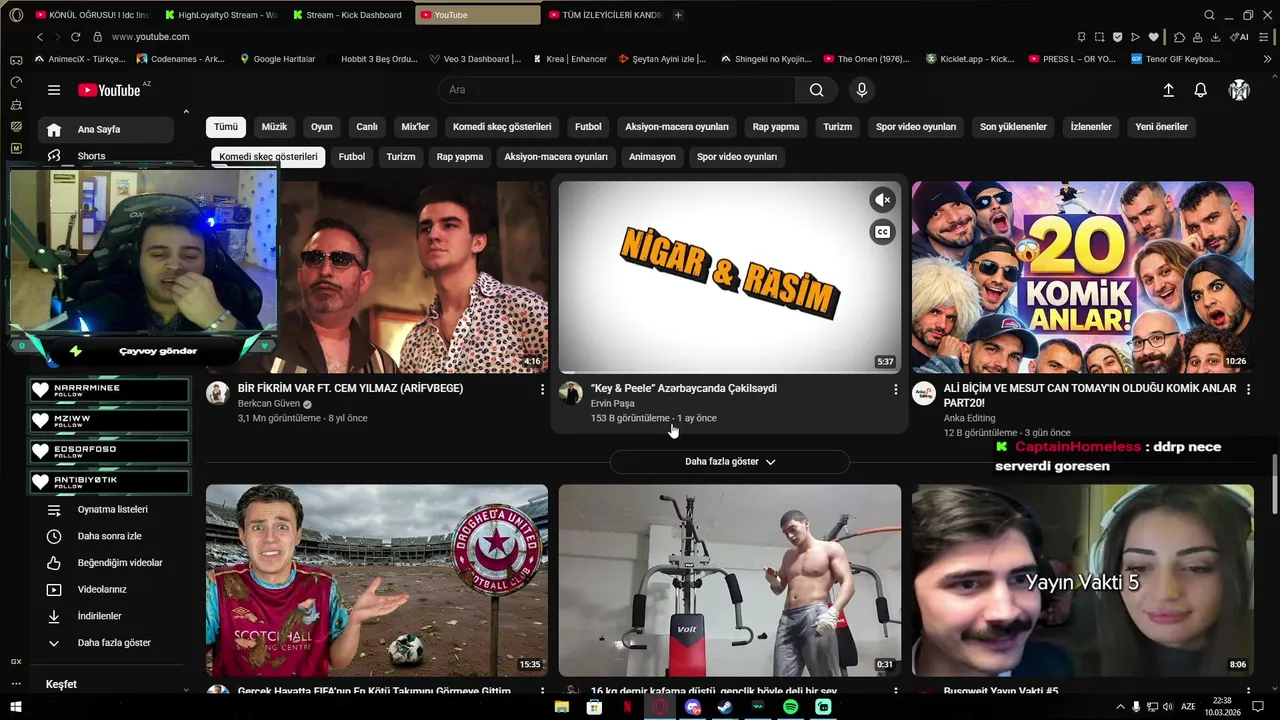Search tabs with top-right magnifier icon
Viewport: 1280px width, 720px height.
pos(1209,15)
